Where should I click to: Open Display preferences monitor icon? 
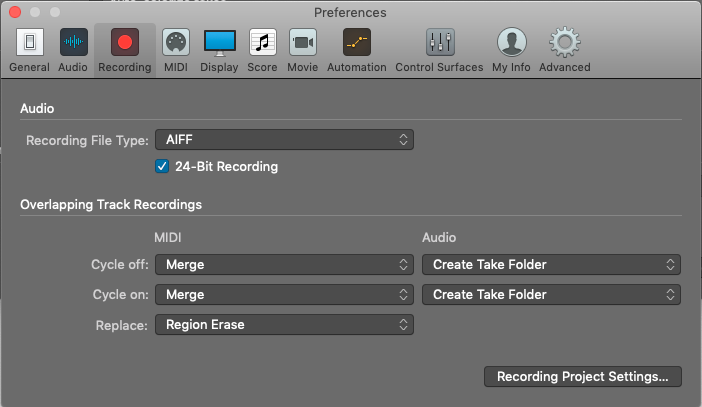(x=219, y=44)
